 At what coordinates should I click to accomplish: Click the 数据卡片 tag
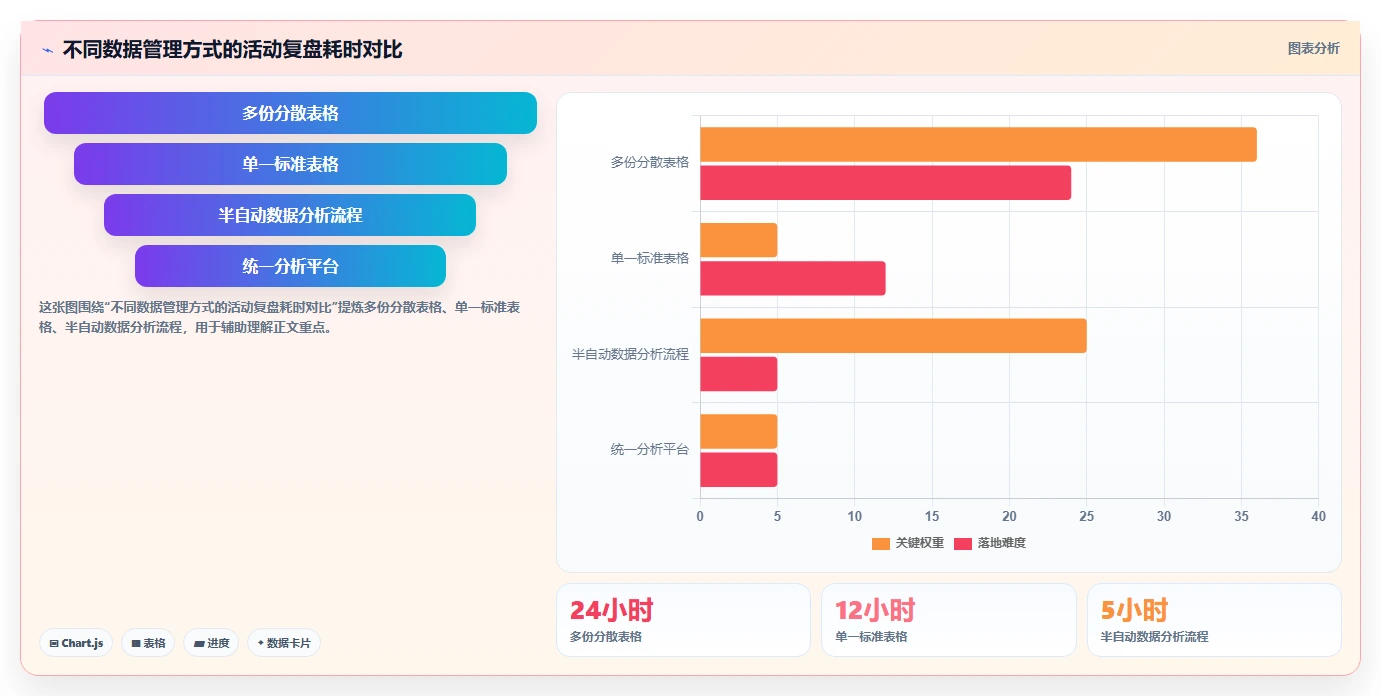point(284,643)
